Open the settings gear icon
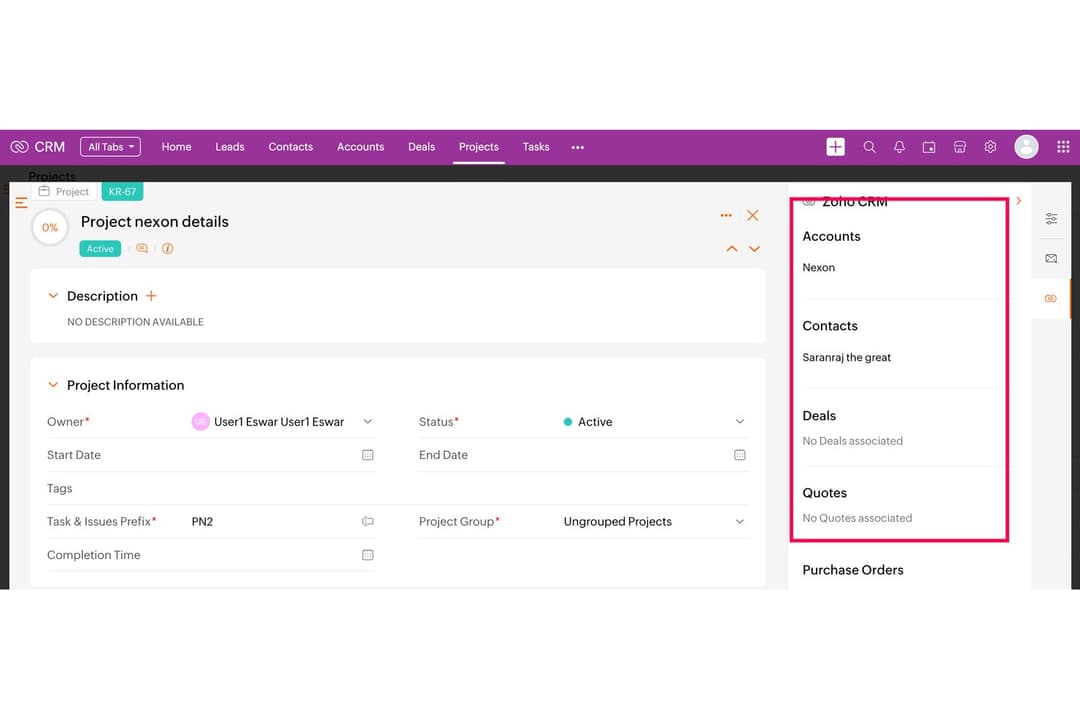This screenshot has height=720, width=1080. tap(990, 147)
